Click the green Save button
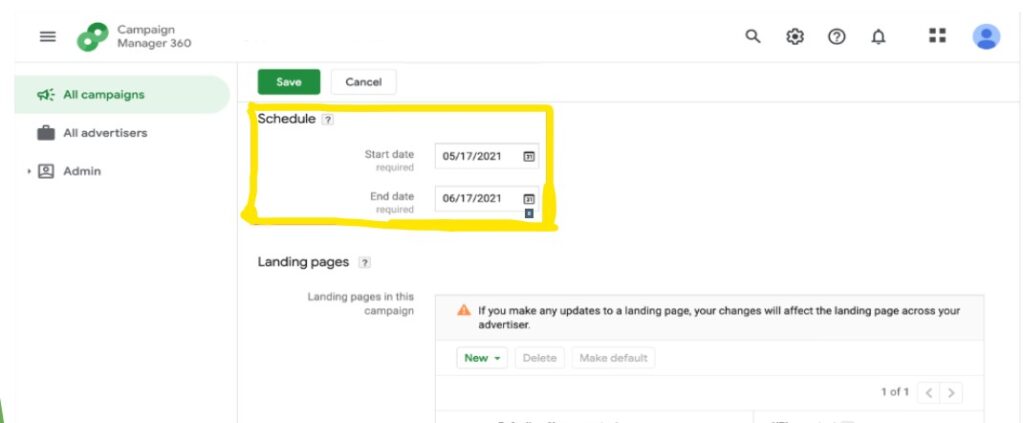The height and width of the screenshot is (423, 1024). (x=289, y=82)
